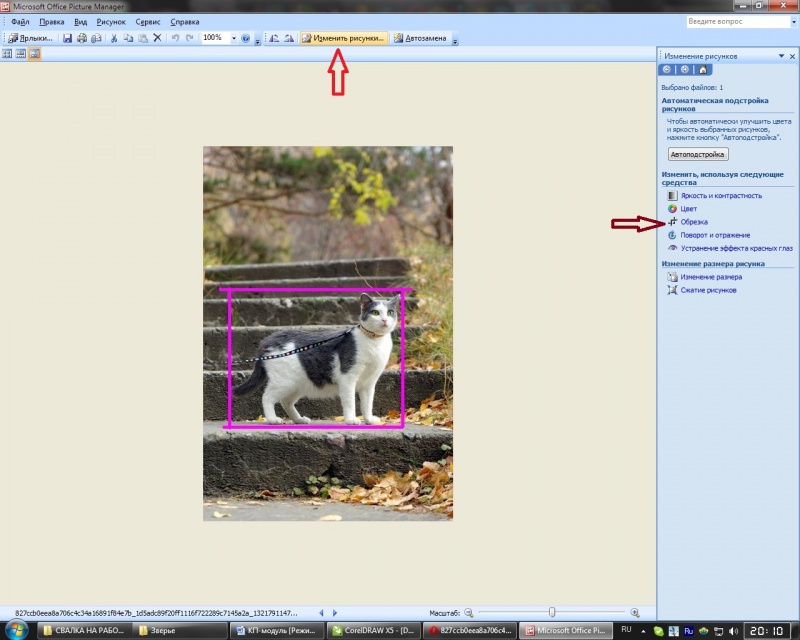Screen dimensions: 800x640
Task: Click the Save icon in toolbar
Action: 67,38
